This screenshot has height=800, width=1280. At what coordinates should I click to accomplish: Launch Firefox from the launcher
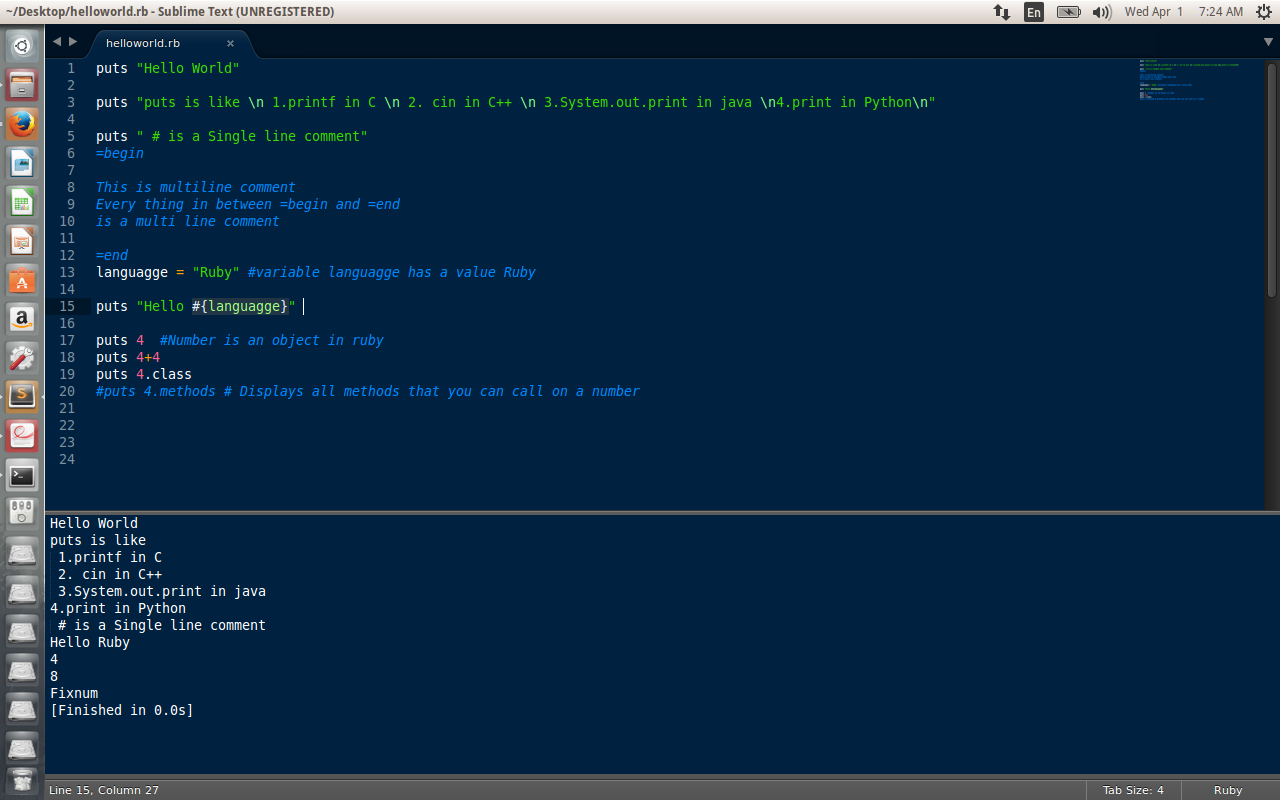pyautogui.click(x=21, y=124)
